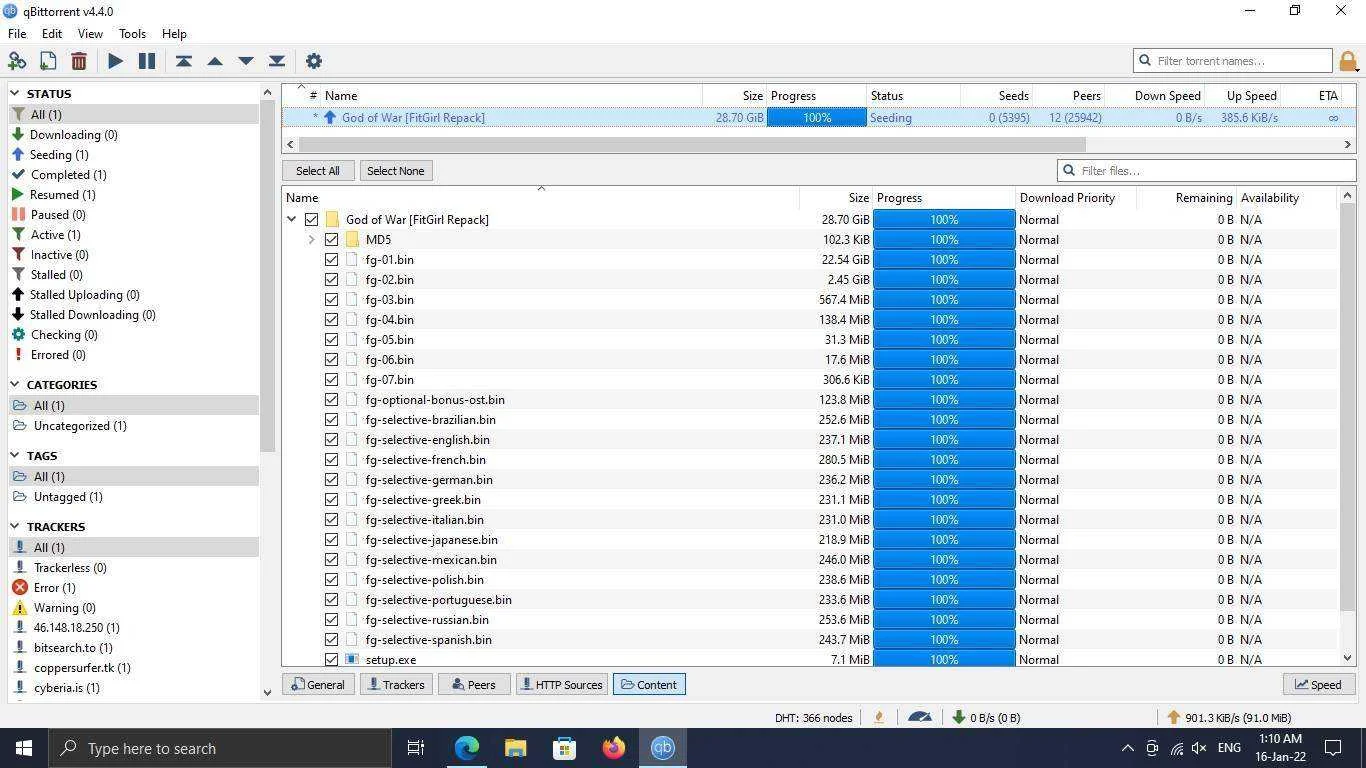Uncheck fg-selective-brazilian.bin
This screenshot has width=1366, height=768.
point(331,419)
